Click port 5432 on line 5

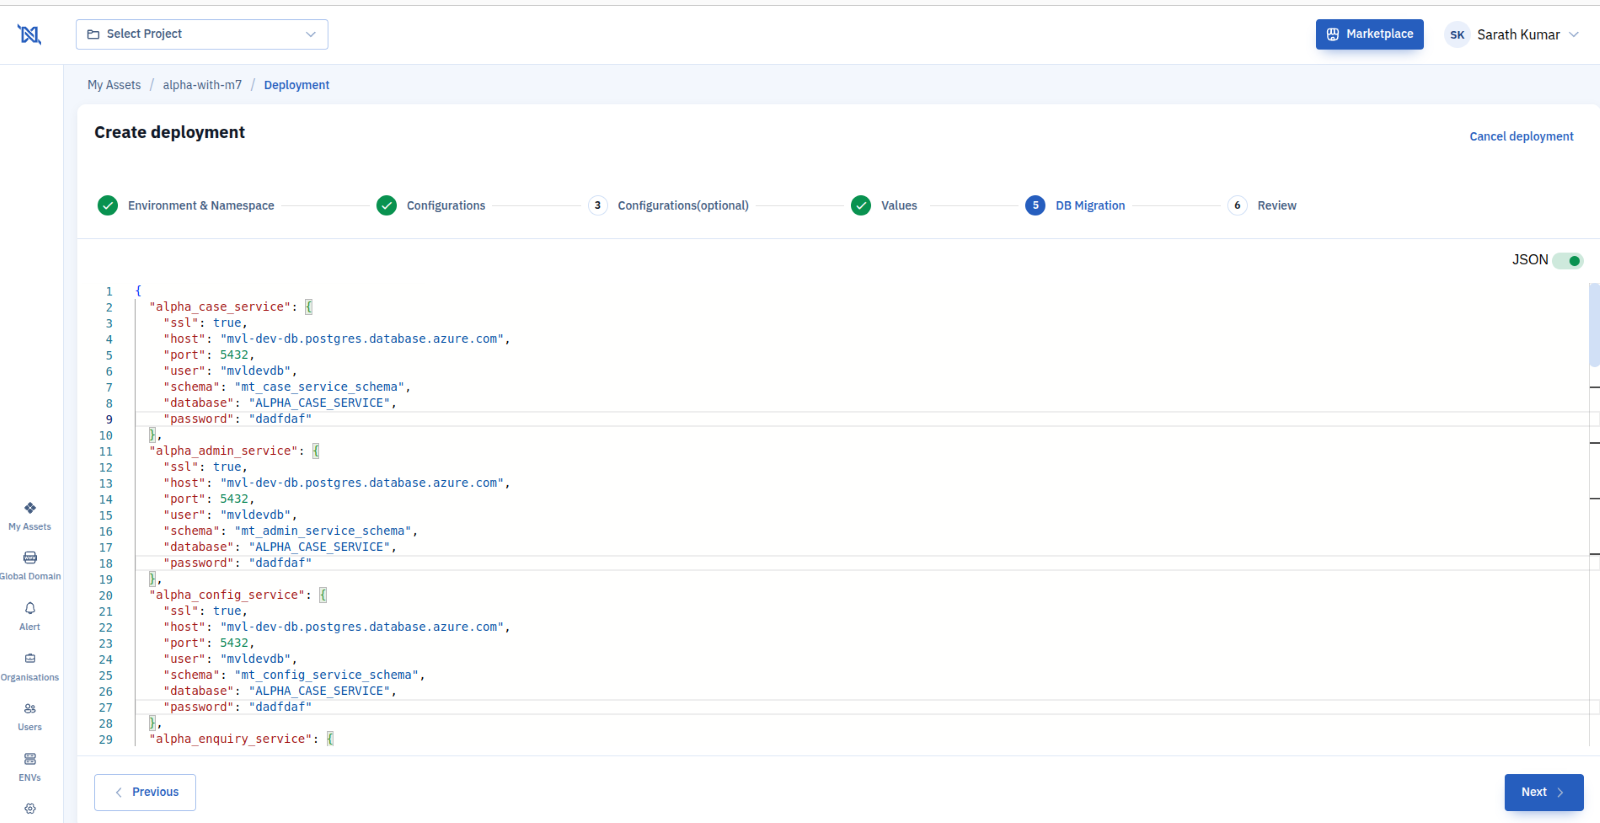coord(234,355)
